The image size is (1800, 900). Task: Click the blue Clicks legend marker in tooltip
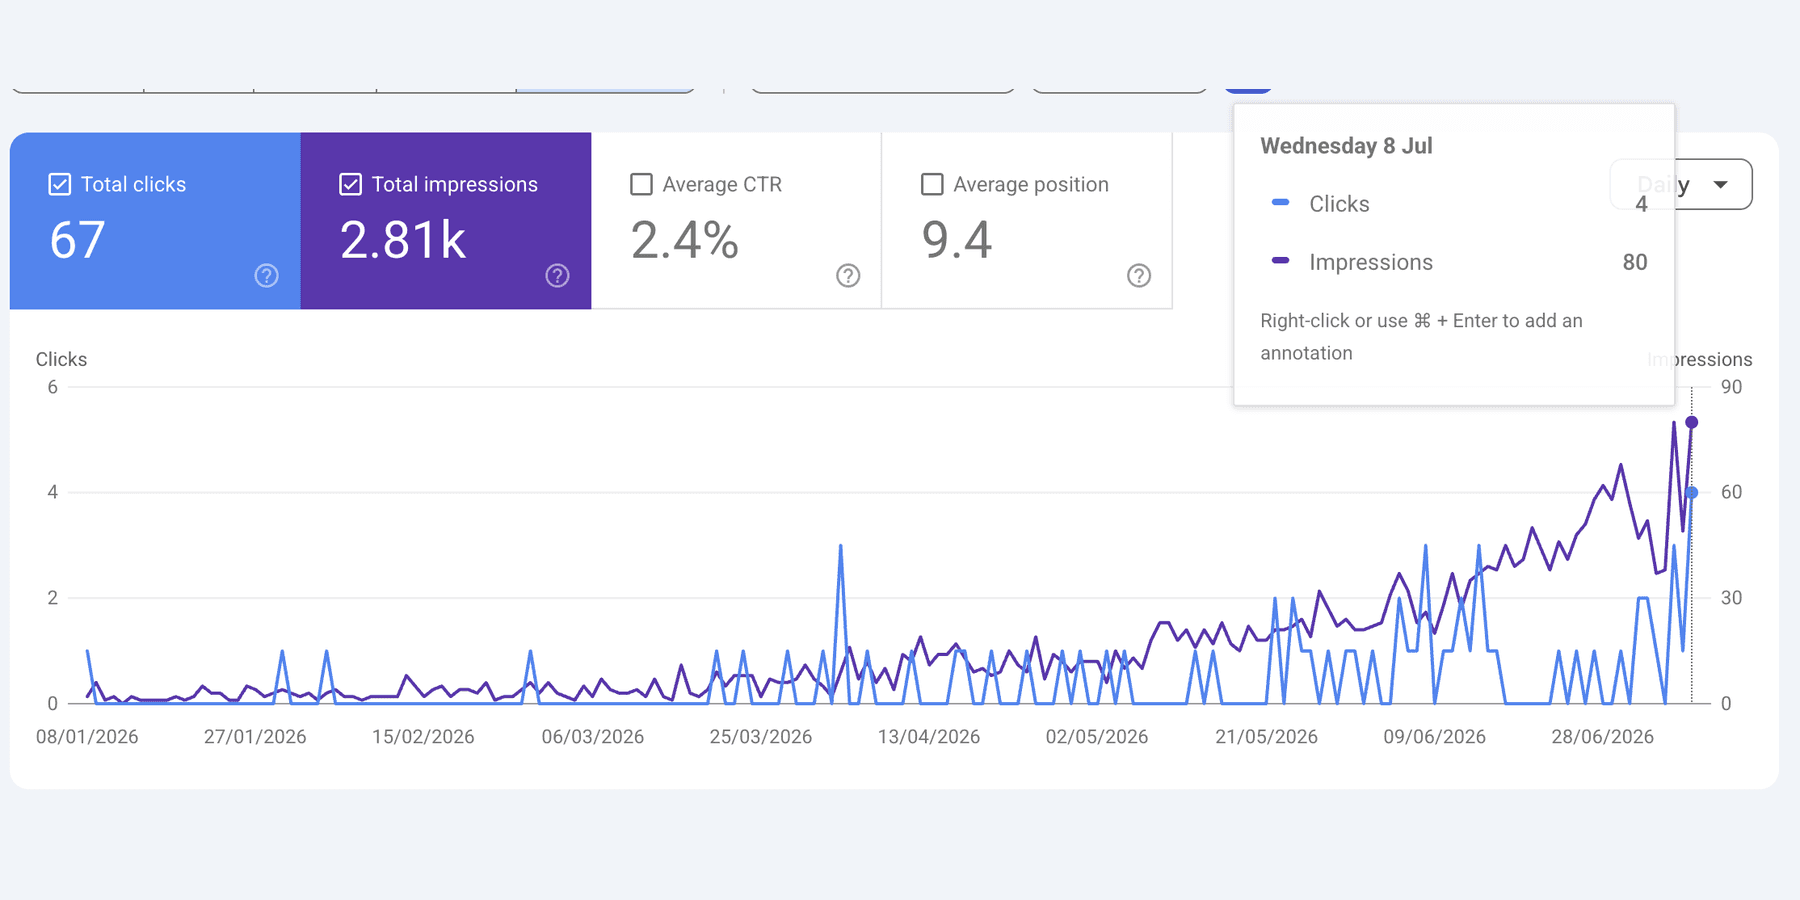click(x=1280, y=202)
